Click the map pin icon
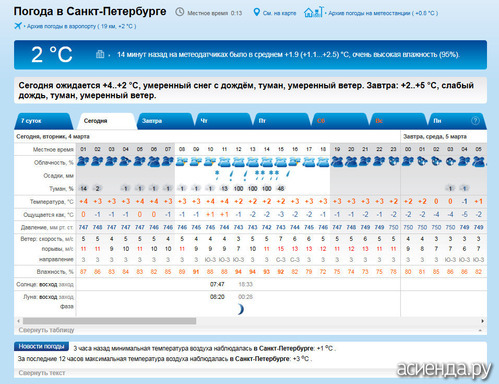The image size is (499, 384). click(256, 12)
